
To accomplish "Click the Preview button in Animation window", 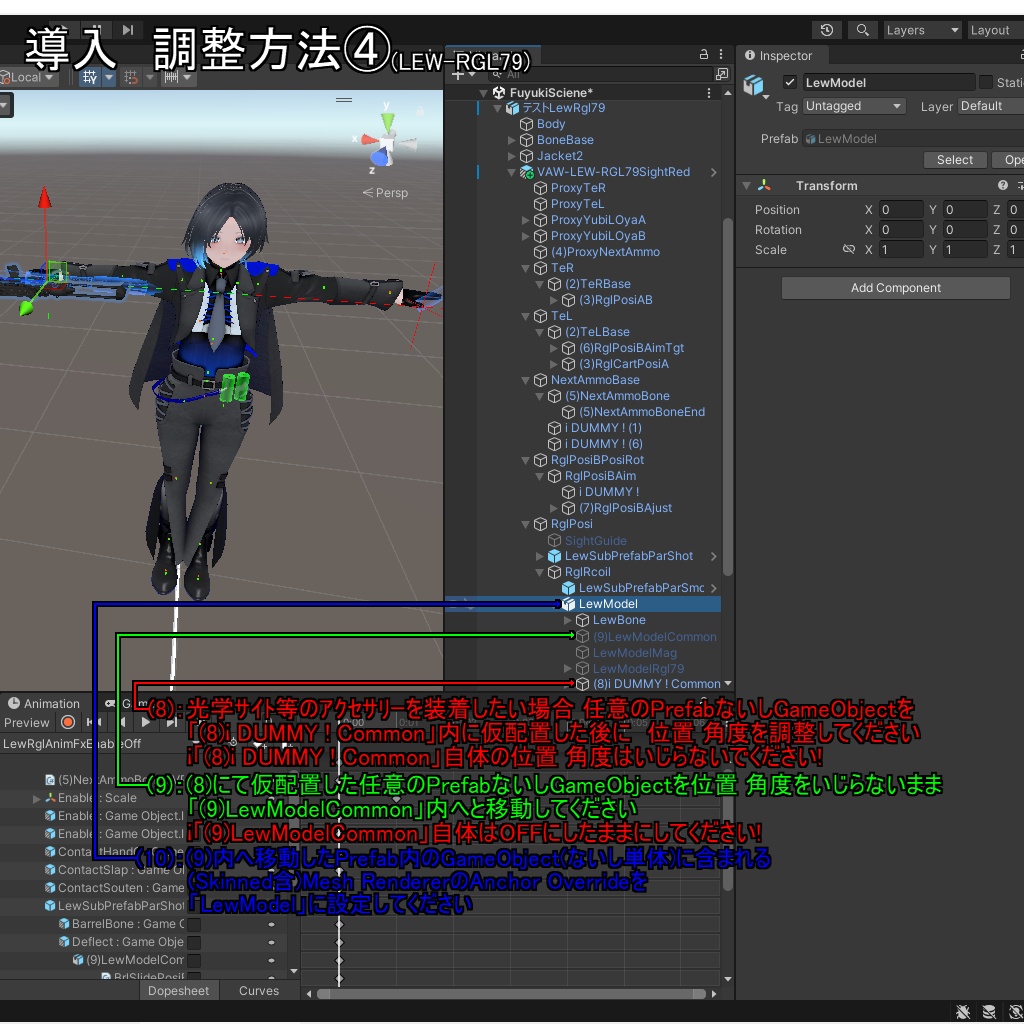I will click(x=27, y=722).
